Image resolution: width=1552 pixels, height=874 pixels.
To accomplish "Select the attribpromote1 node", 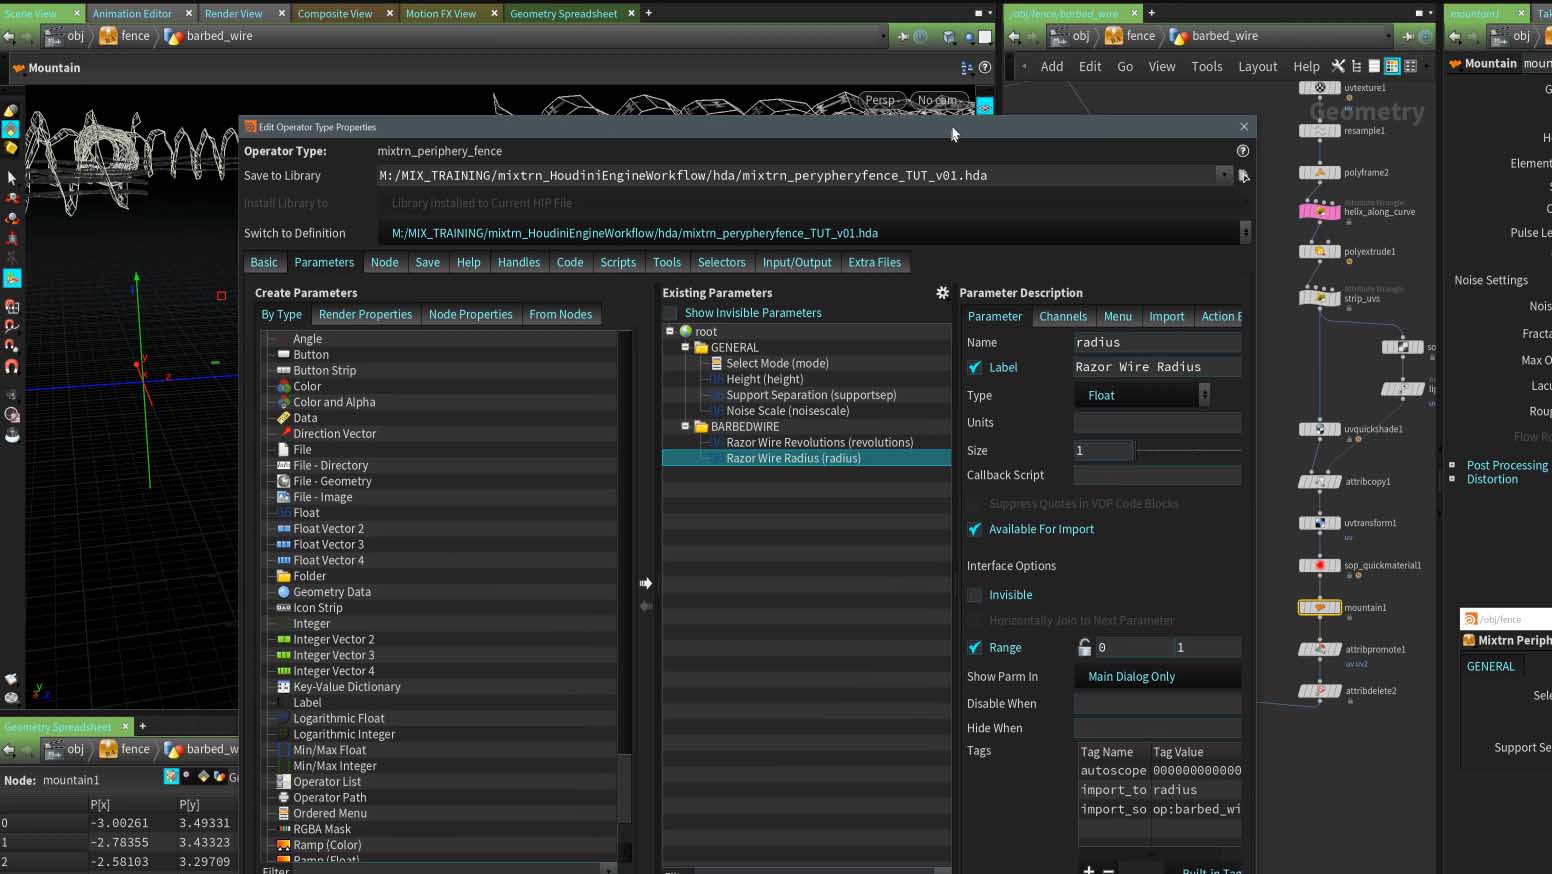I will (x=1320, y=649).
